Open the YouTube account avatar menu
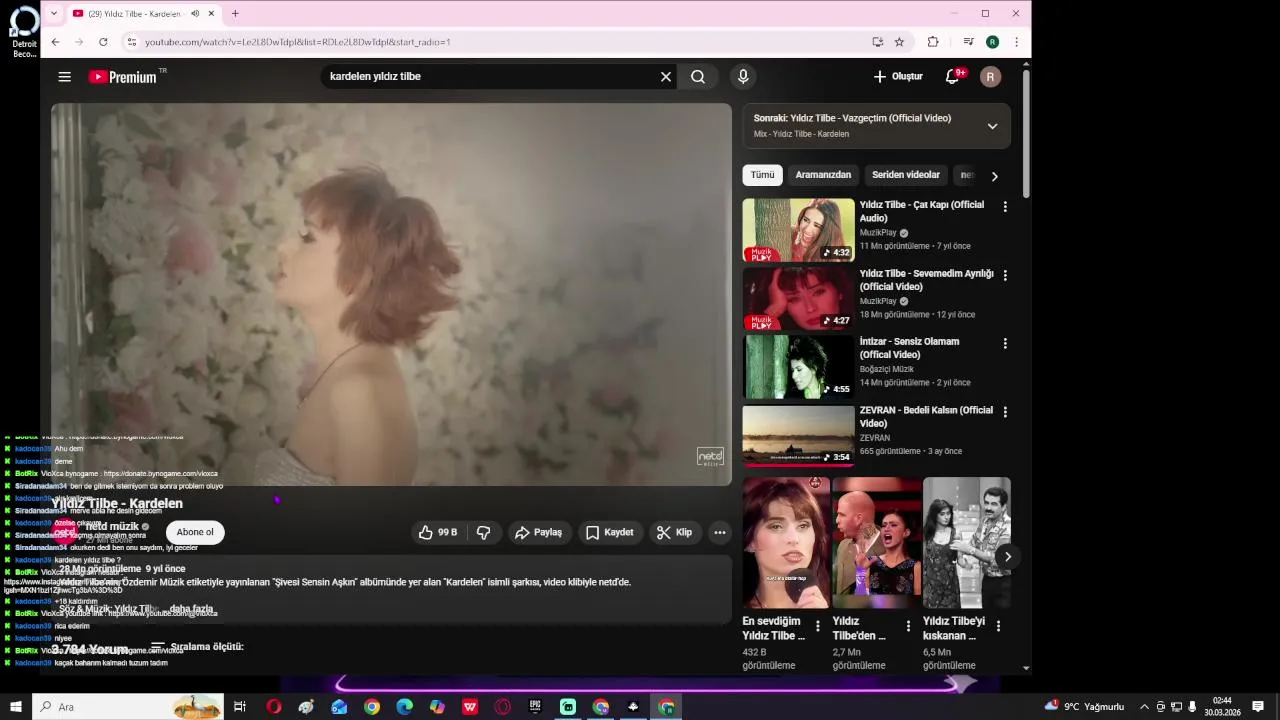Viewport: 1280px width, 720px height. pos(990,77)
